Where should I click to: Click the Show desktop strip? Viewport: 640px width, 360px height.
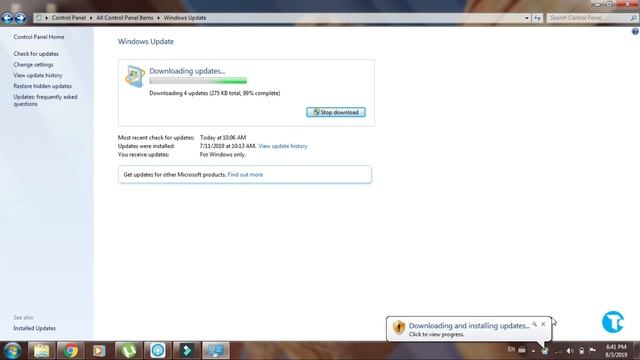coord(637,351)
